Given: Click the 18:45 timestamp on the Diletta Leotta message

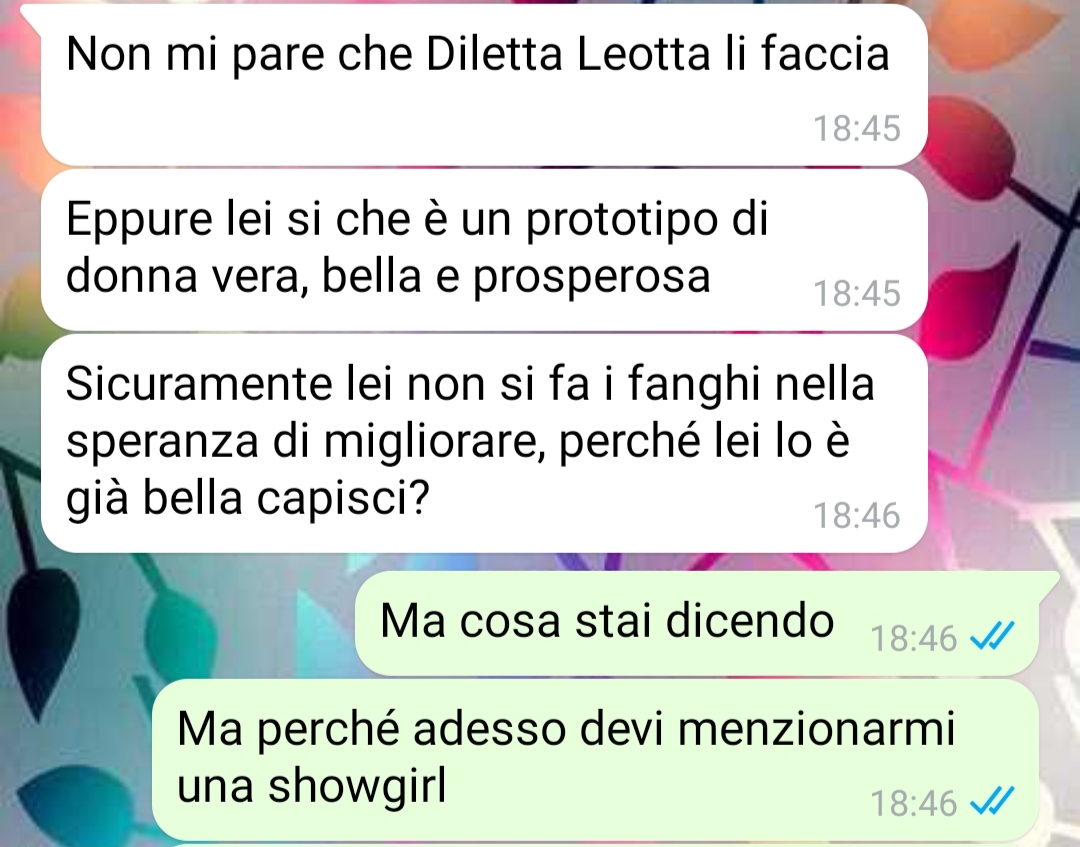Looking at the screenshot, I should [857, 128].
